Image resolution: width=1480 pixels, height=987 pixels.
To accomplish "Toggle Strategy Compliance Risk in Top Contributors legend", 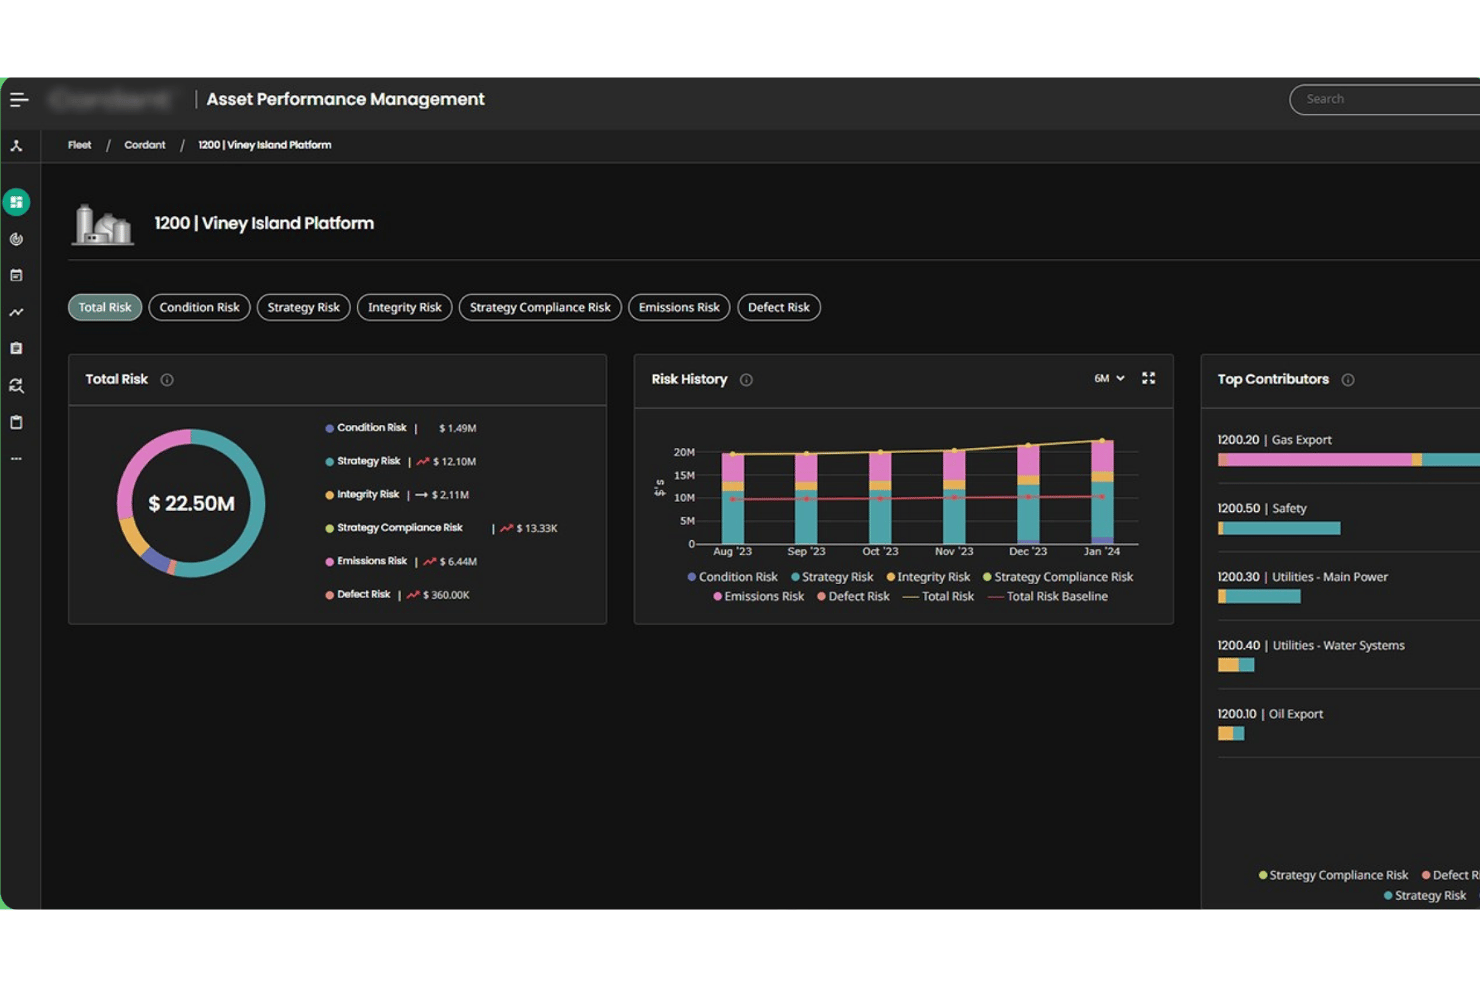I will tap(1333, 875).
